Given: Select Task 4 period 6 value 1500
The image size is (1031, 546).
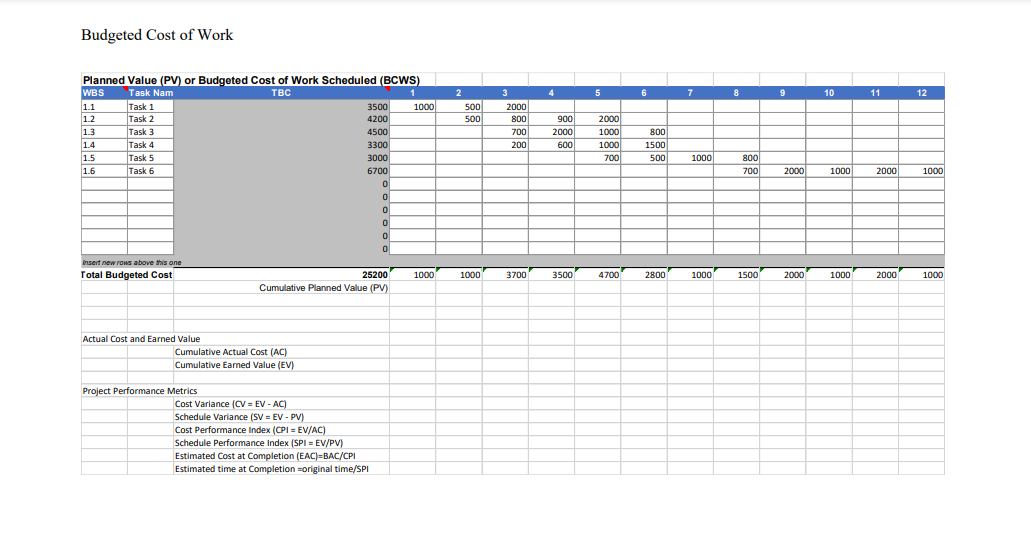Looking at the screenshot, I should coord(644,145).
